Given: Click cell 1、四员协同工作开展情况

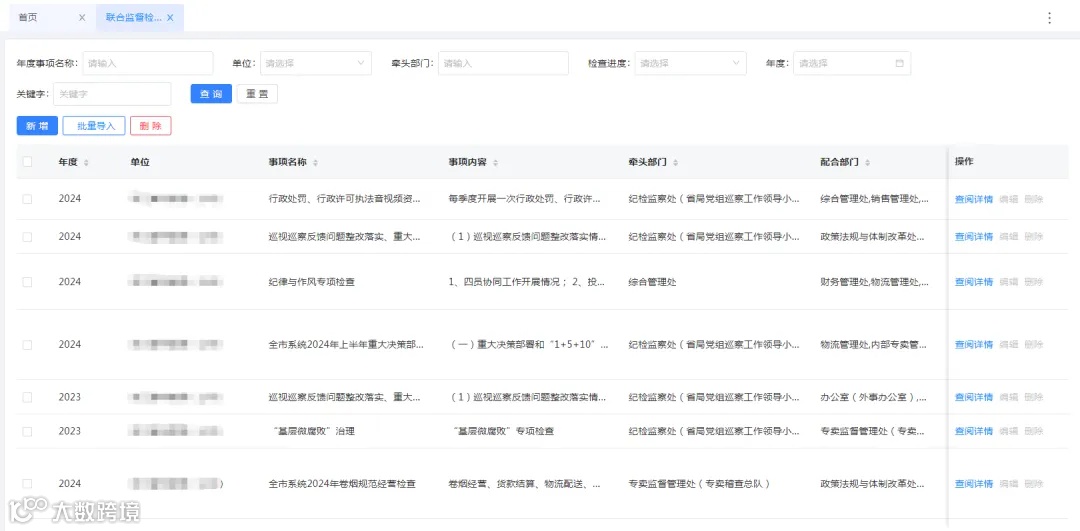Looking at the screenshot, I should pos(527,282).
